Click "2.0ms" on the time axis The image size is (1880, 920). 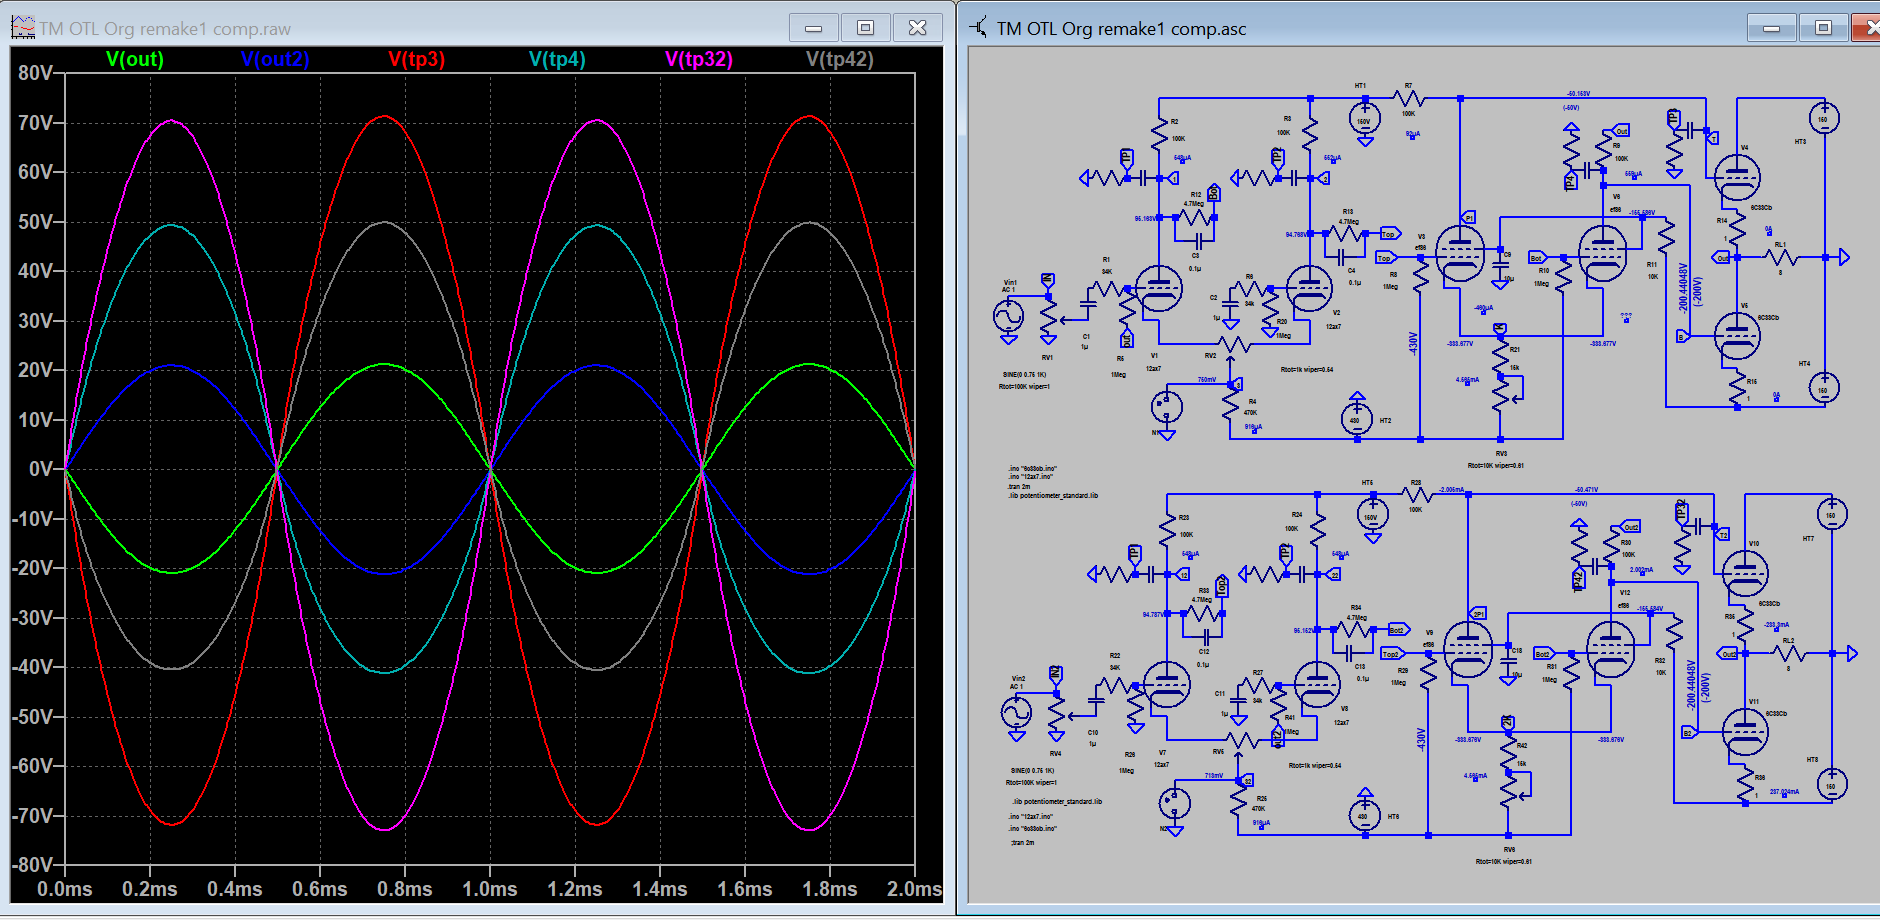click(x=914, y=889)
